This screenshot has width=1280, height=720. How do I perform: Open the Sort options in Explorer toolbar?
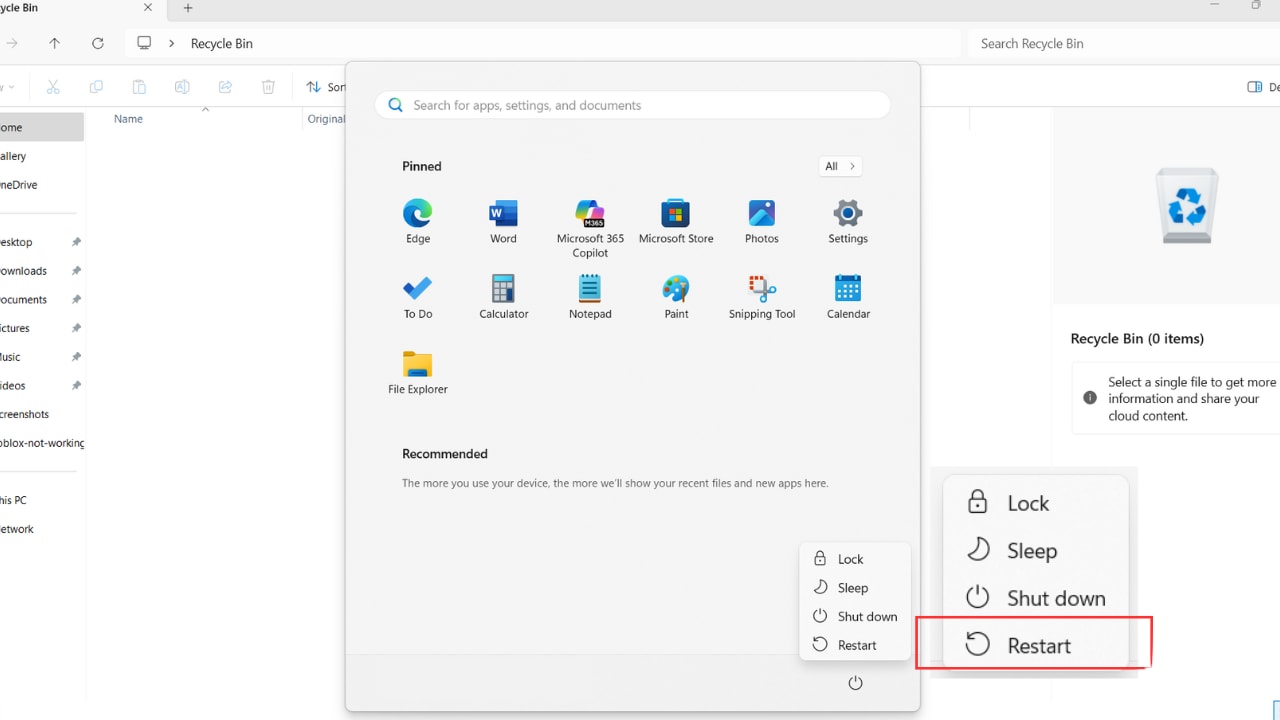[x=326, y=87]
